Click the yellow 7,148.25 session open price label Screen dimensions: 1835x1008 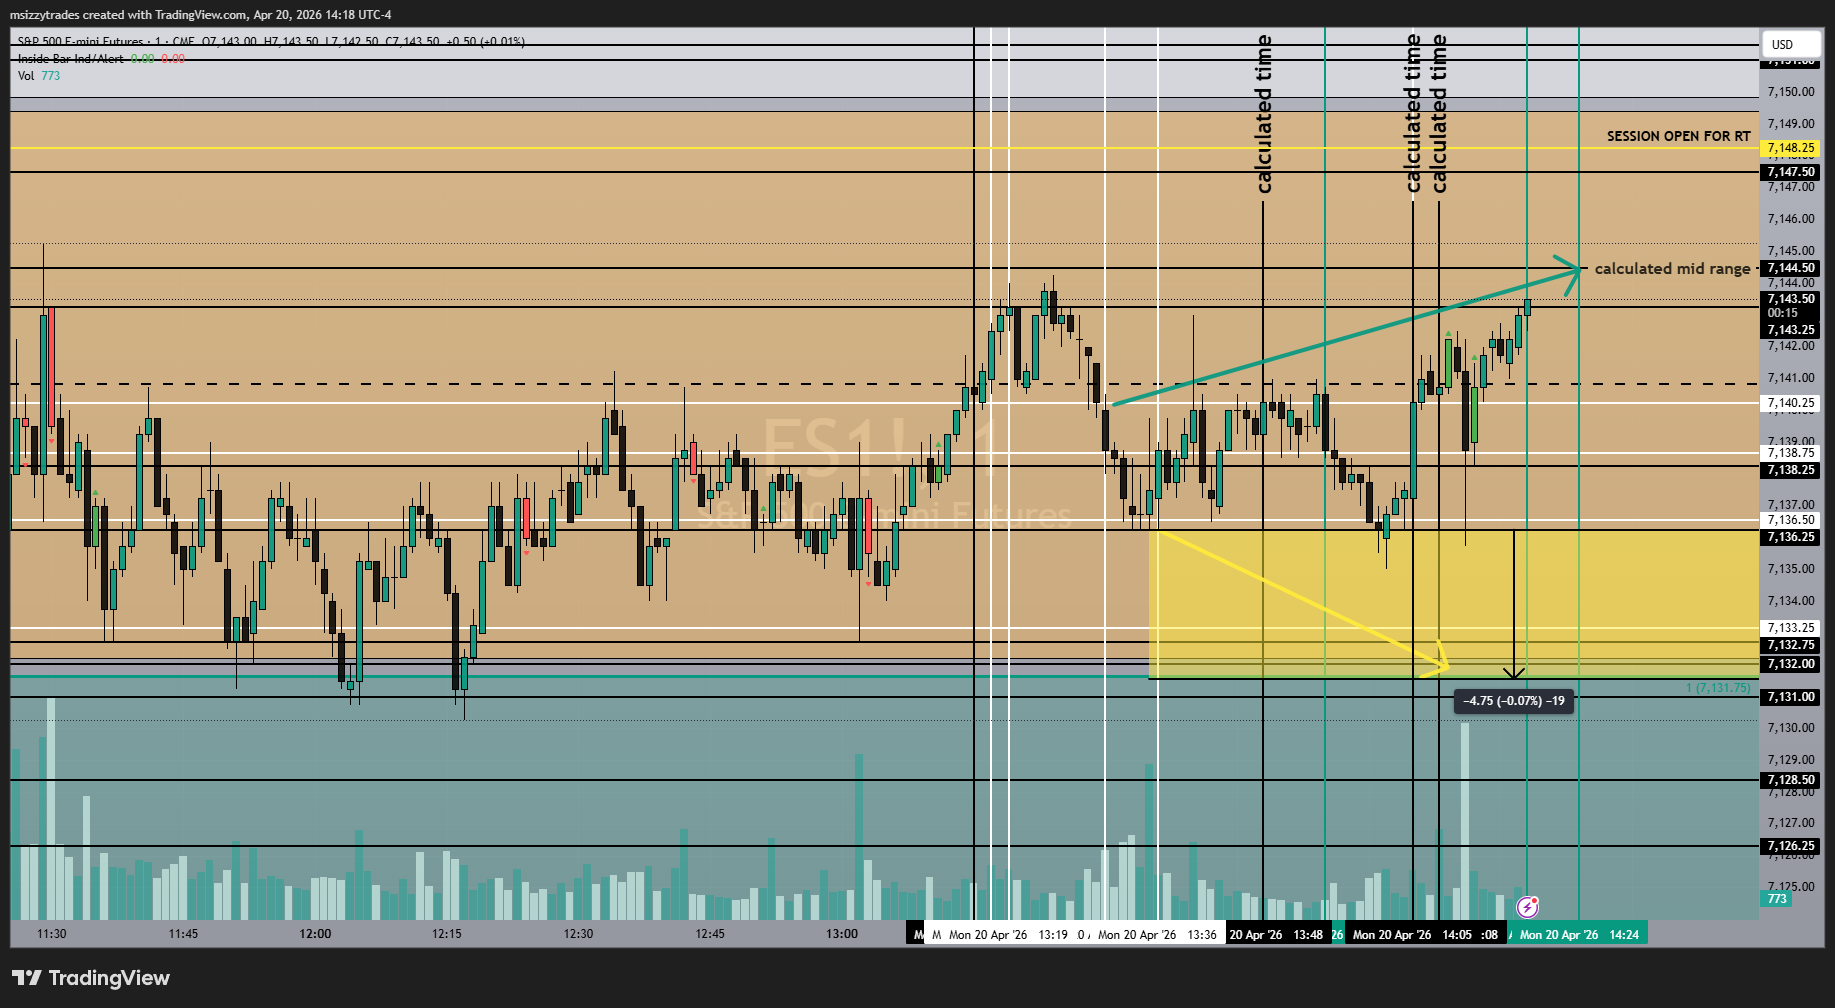click(x=1790, y=148)
